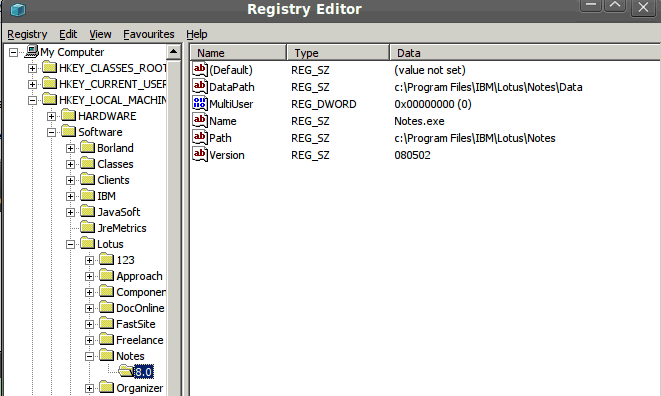
Task: Click the IBM folder icon
Action: click(88, 196)
